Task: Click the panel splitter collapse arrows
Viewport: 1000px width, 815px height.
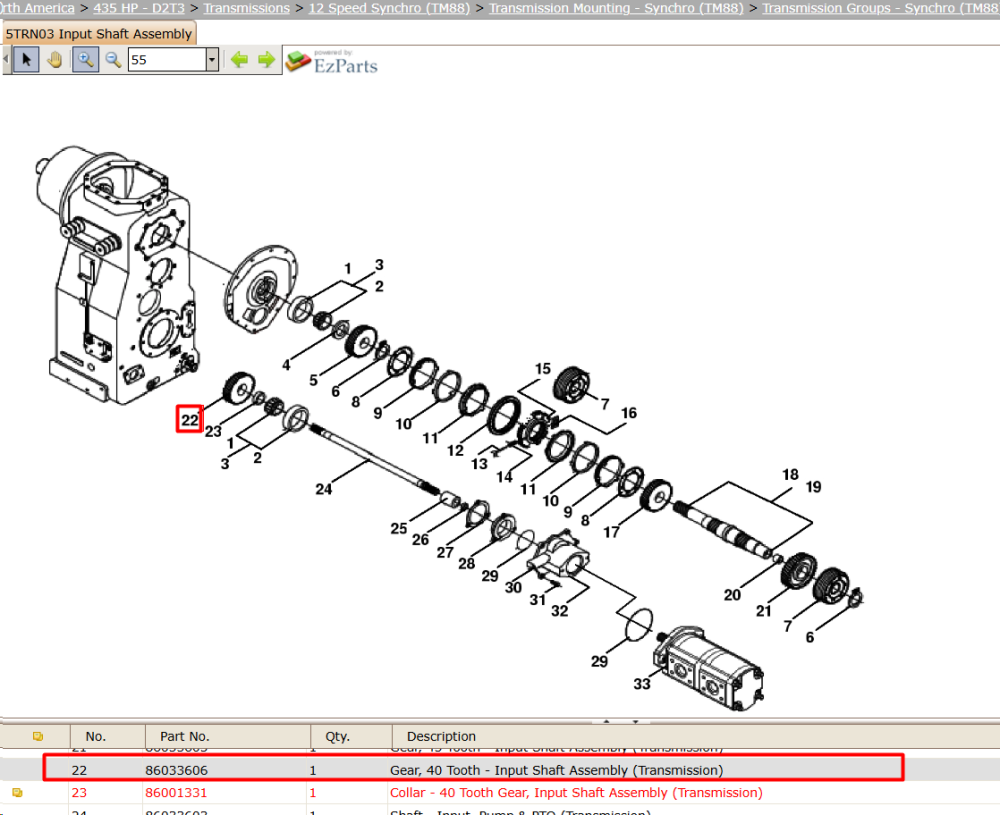Action: click(x=621, y=721)
